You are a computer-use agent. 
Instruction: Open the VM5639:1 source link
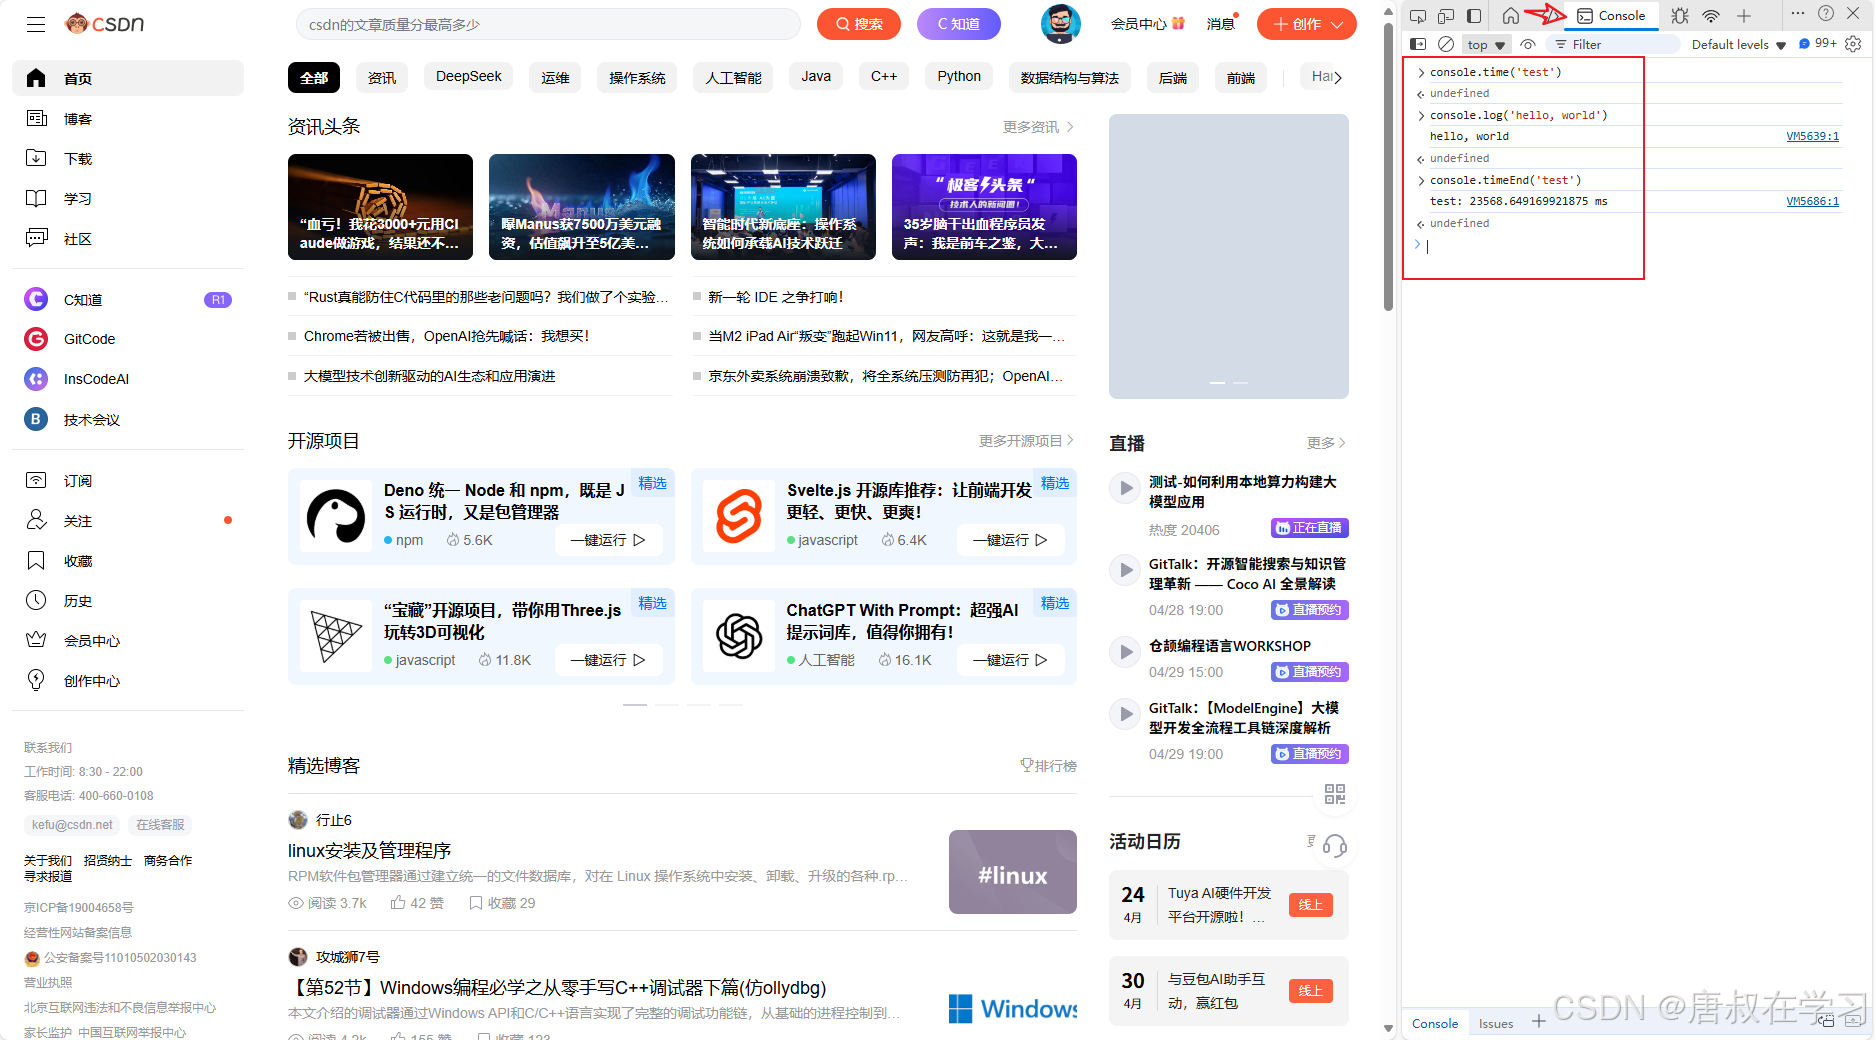point(1812,137)
